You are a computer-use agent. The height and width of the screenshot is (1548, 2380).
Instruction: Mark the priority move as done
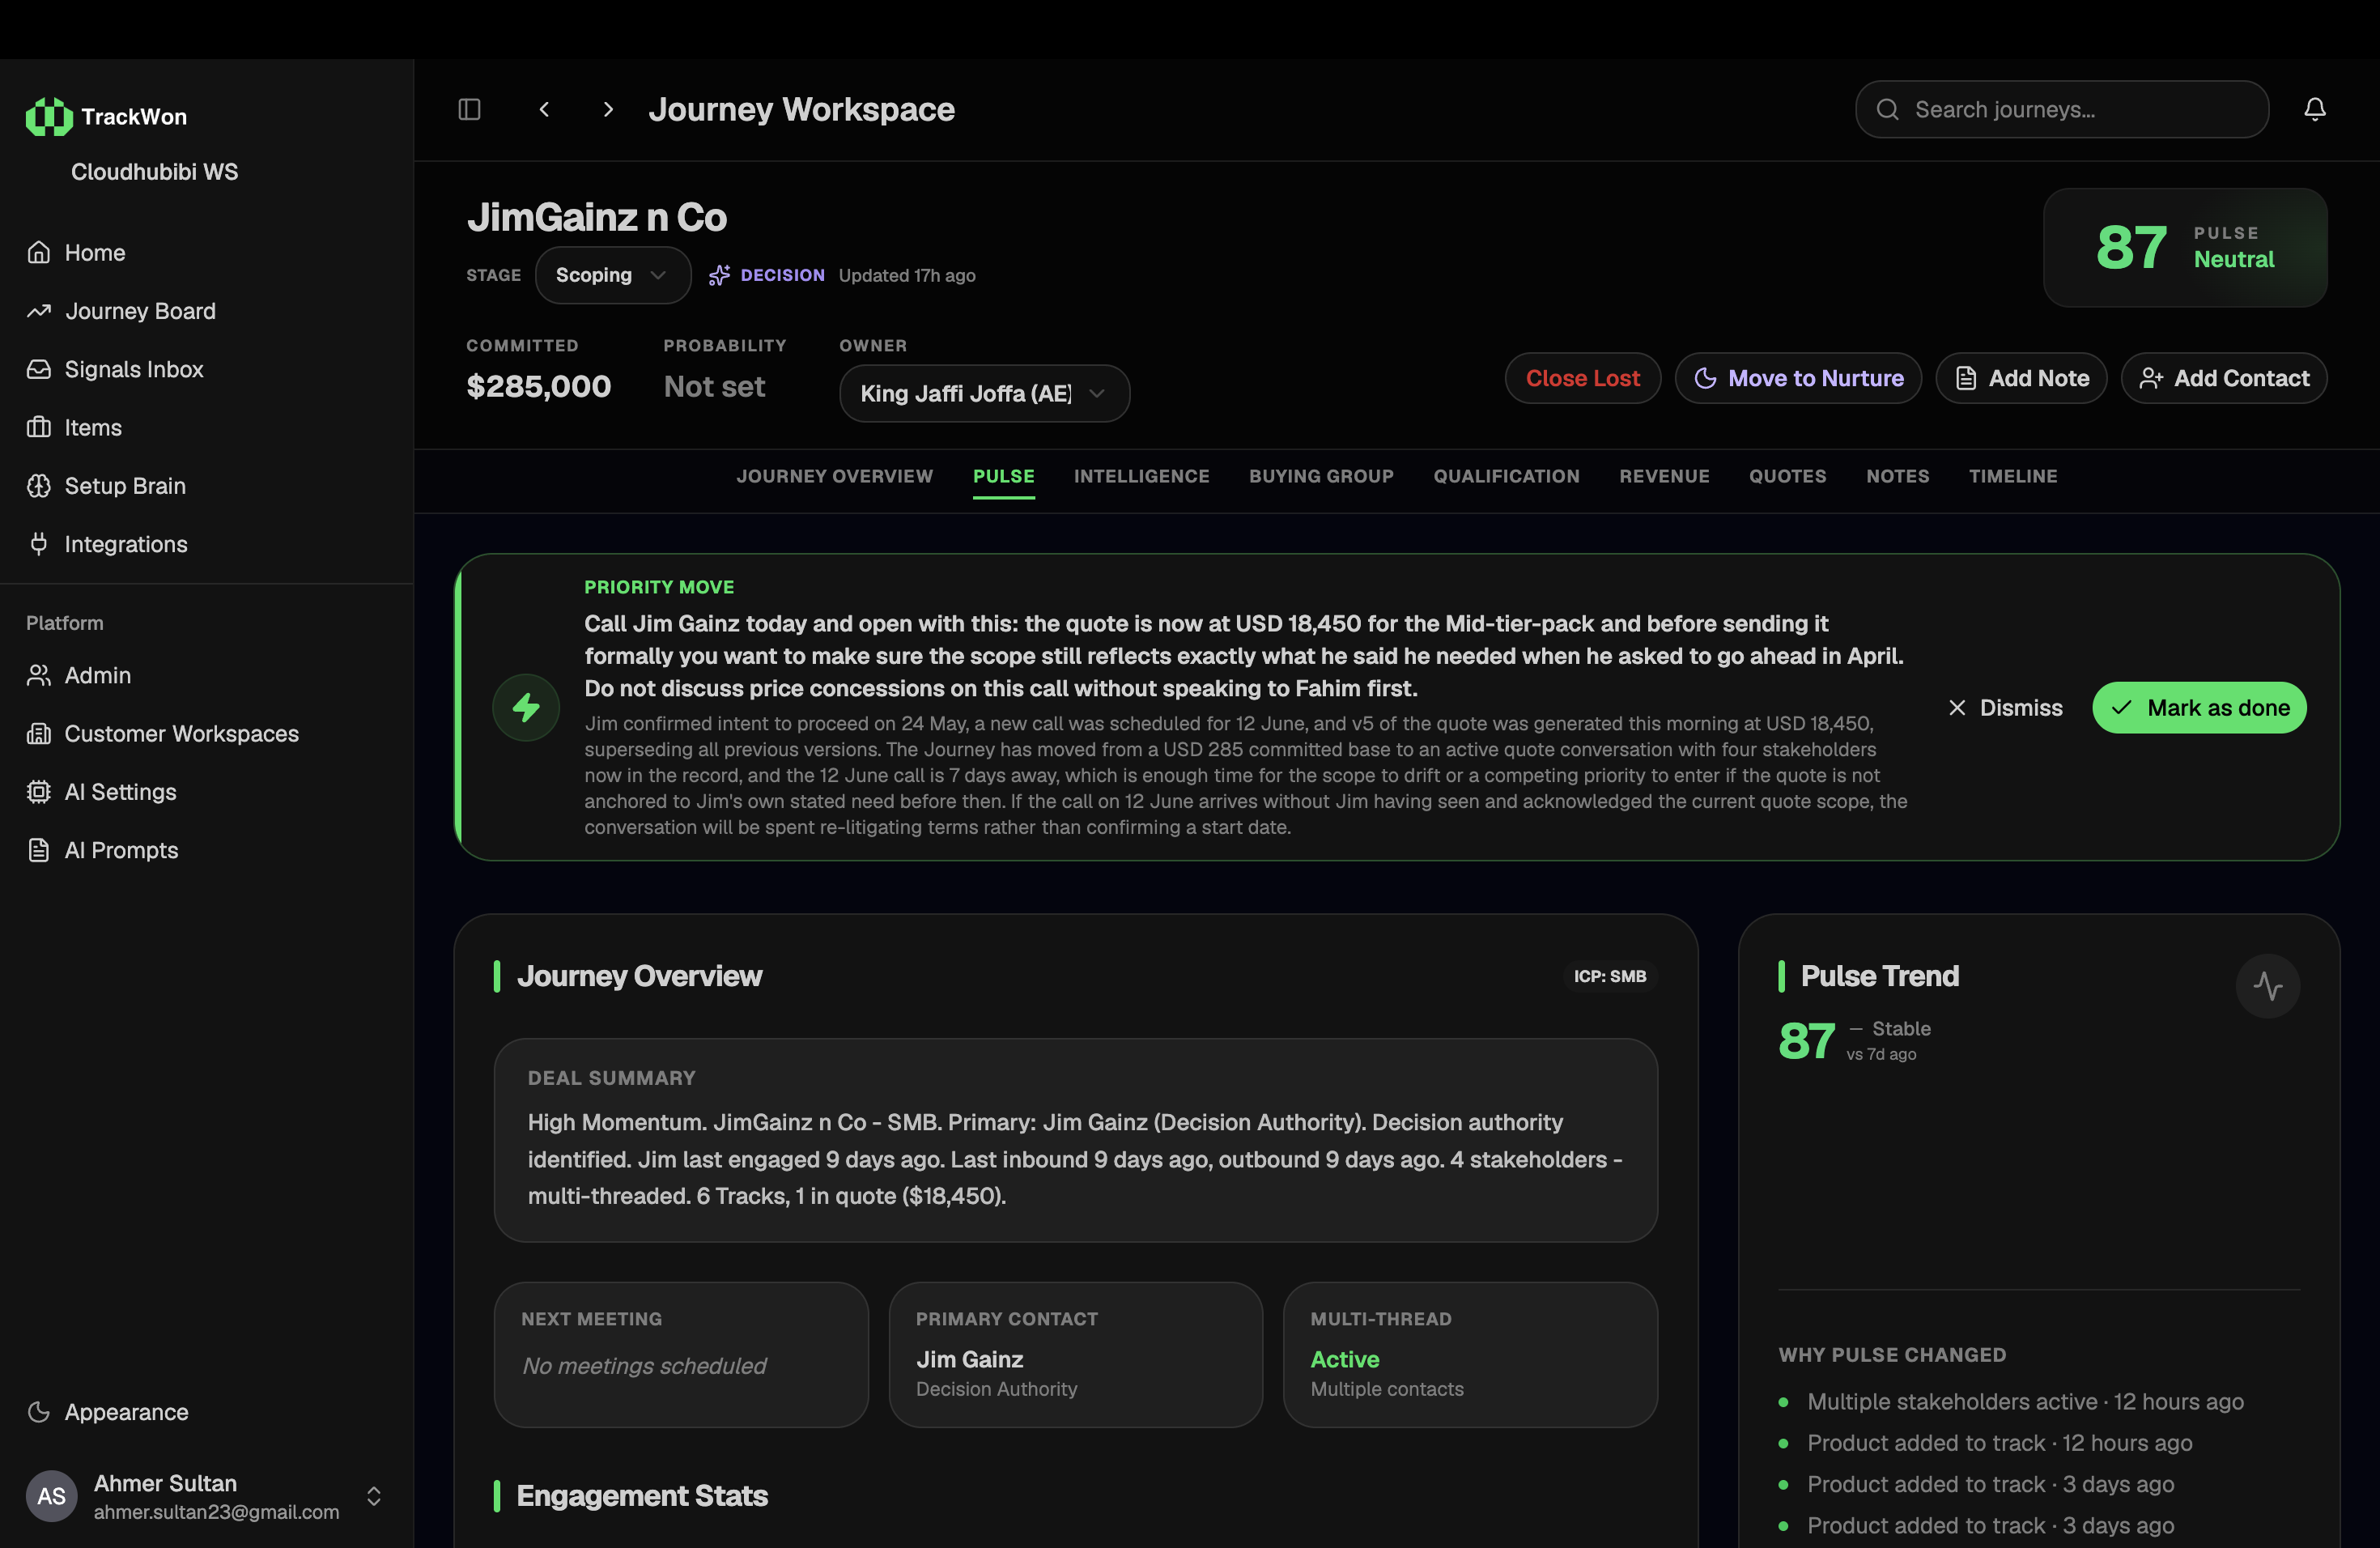pos(2199,707)
